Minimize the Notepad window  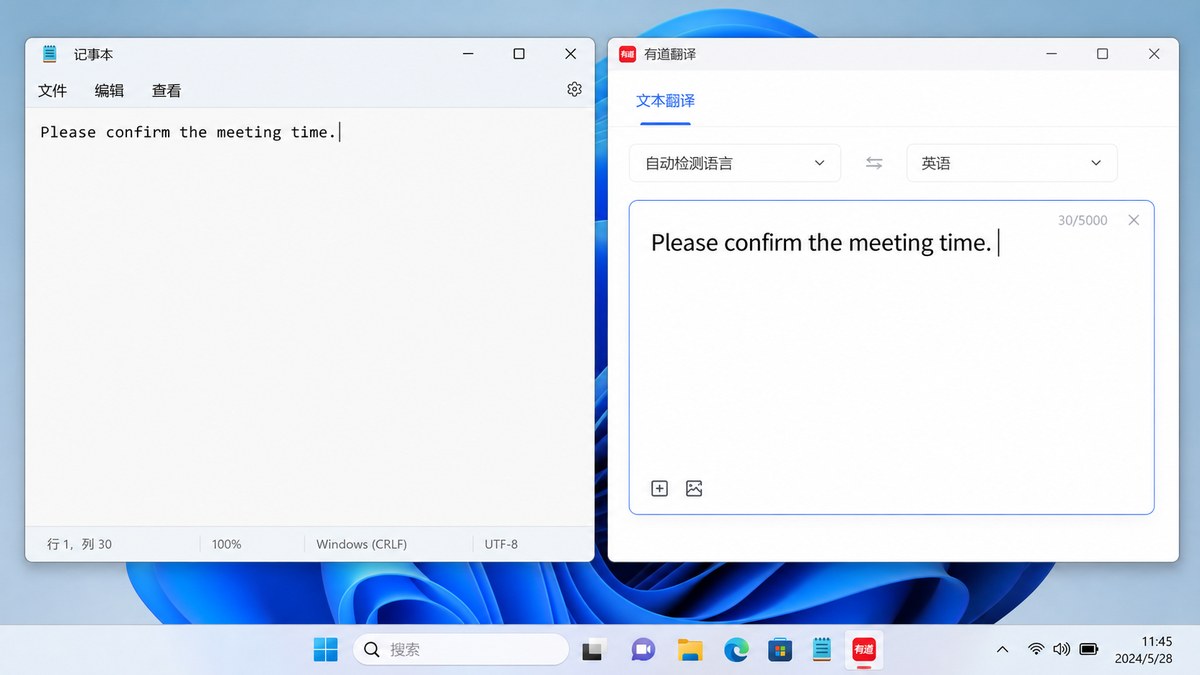pyautogui.click(x=467, y=54)
